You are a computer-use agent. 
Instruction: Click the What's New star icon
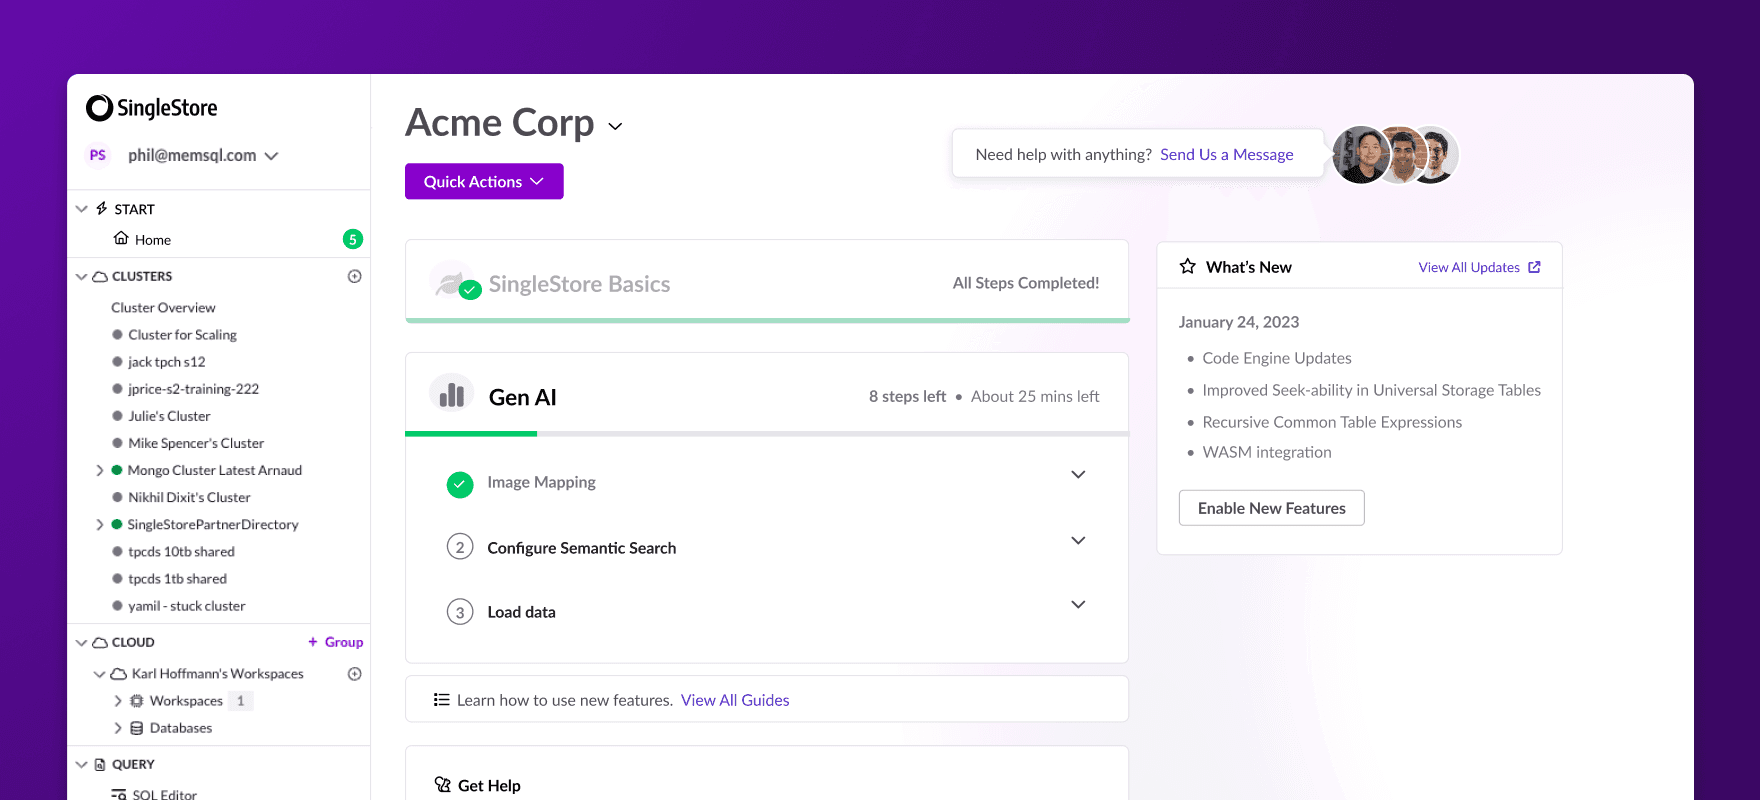(1188, 266)
